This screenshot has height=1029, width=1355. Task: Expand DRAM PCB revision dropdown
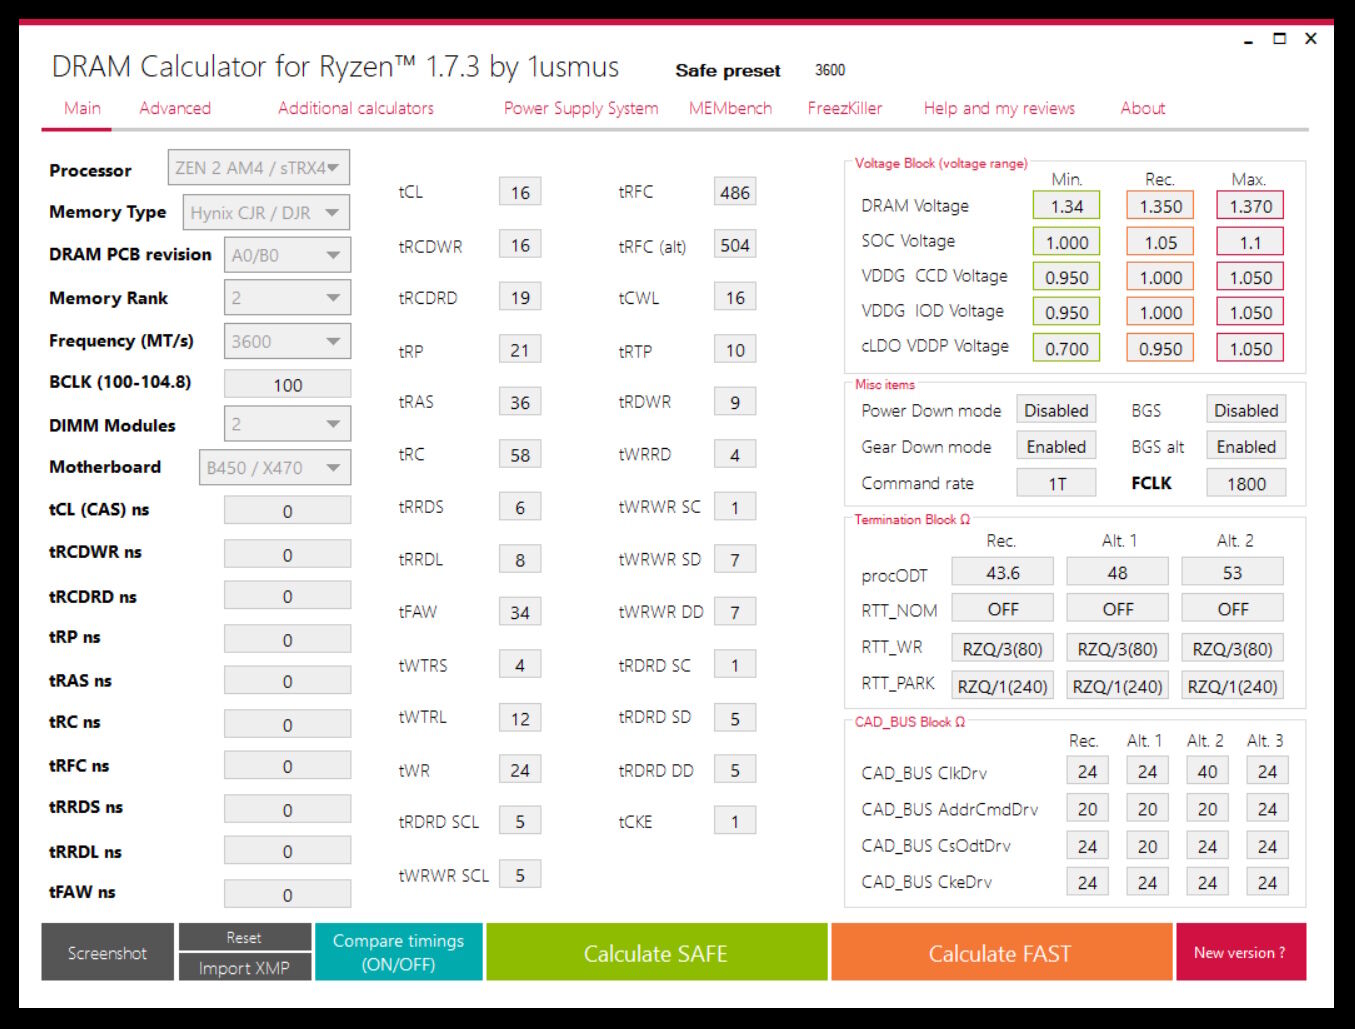coord(287,255)
